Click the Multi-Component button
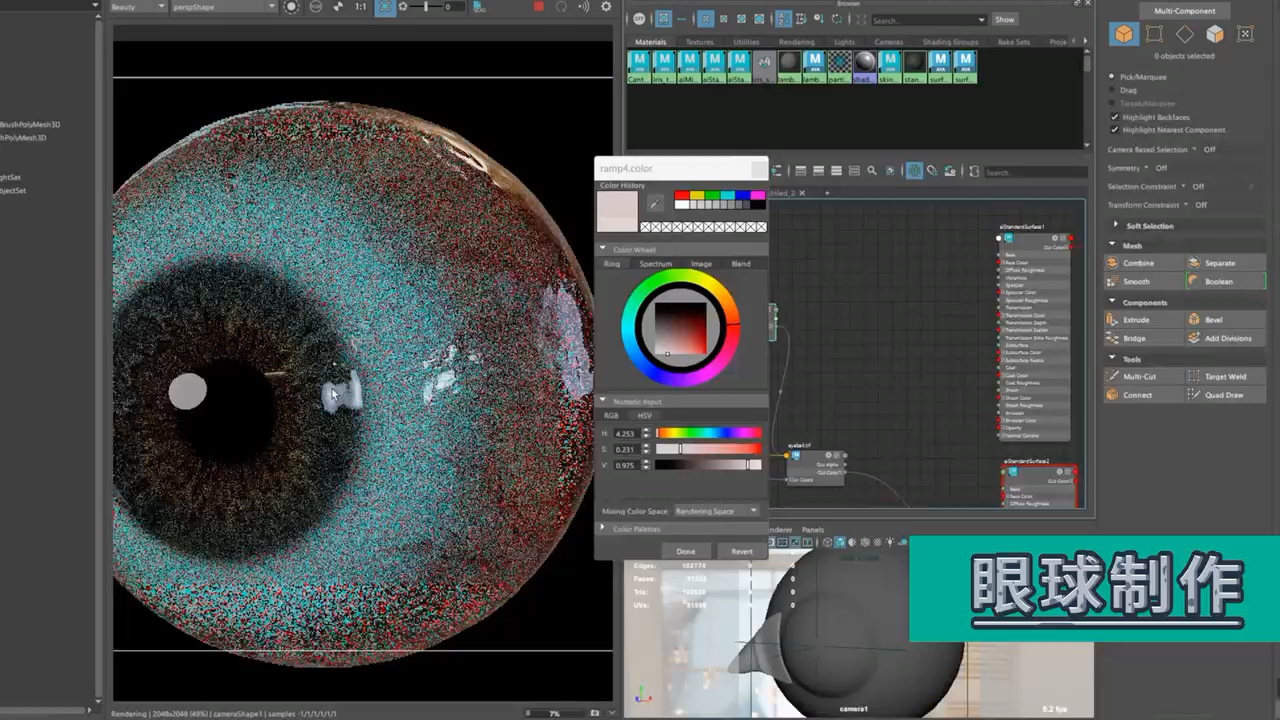The image size is (1280, 720). tap(1185, 10)
